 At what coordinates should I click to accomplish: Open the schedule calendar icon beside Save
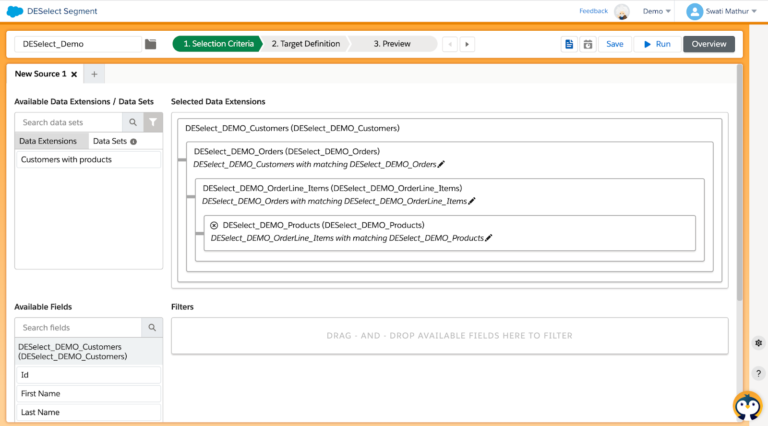pyautogui.click(x=588, y=44)
